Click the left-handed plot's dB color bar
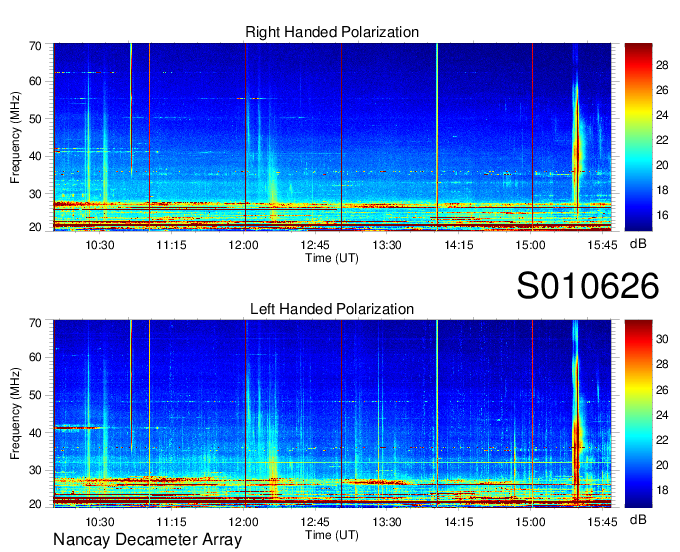The width and height of the screenshot is (680, 552). (x=638, y=414)
